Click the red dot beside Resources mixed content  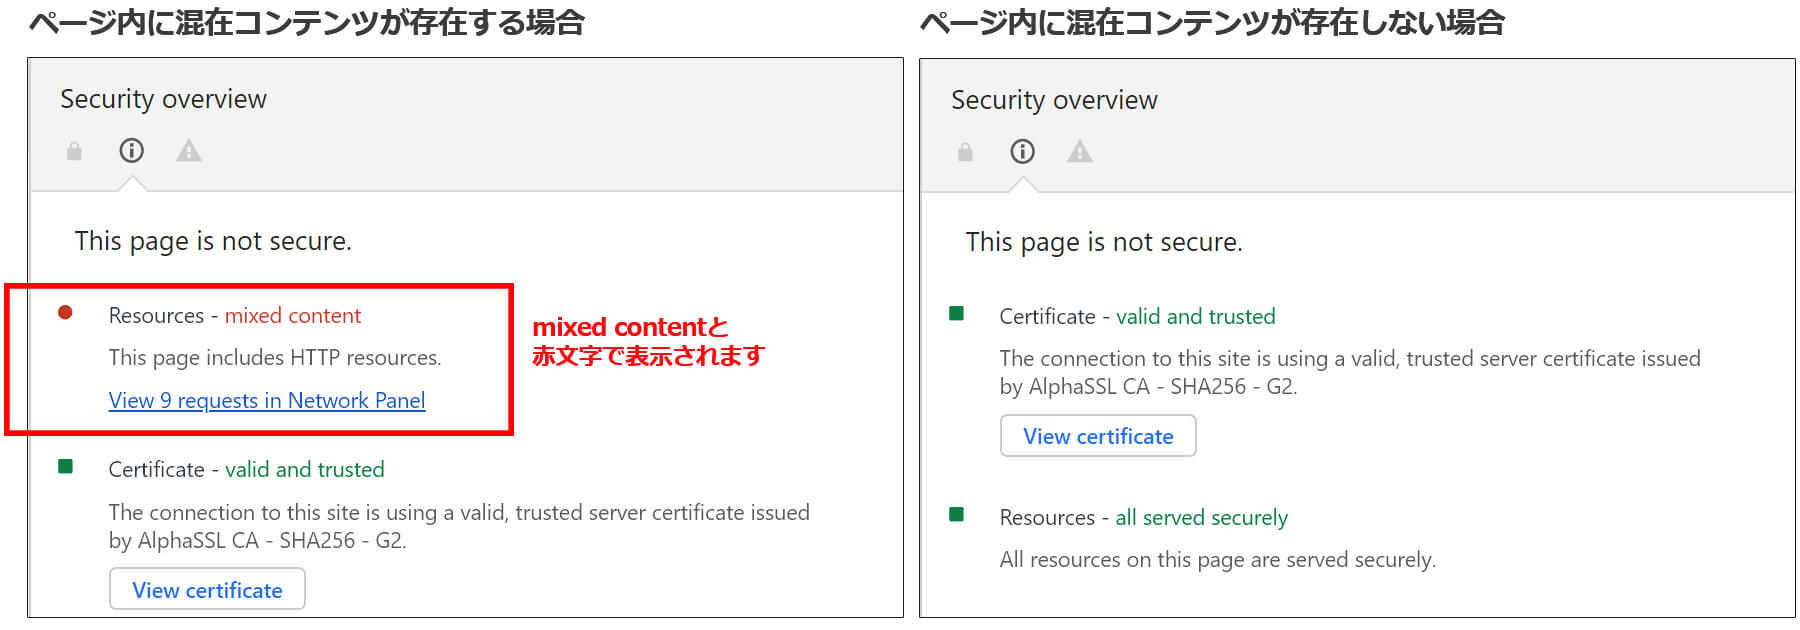click(66, 313)
